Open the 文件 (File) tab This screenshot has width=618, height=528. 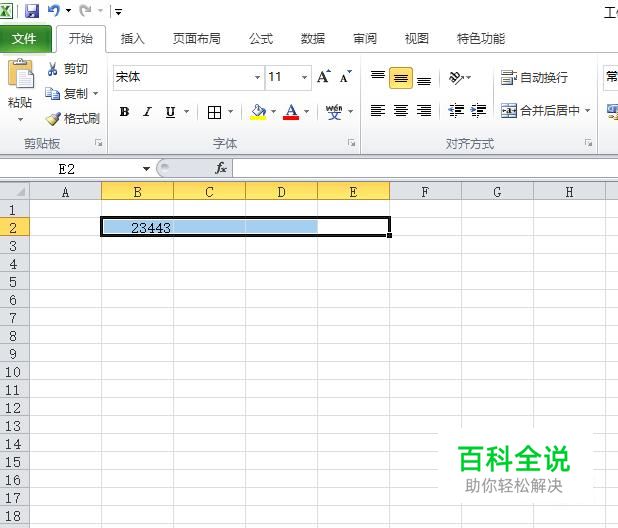pyautogui.click(x=25, y=39)
